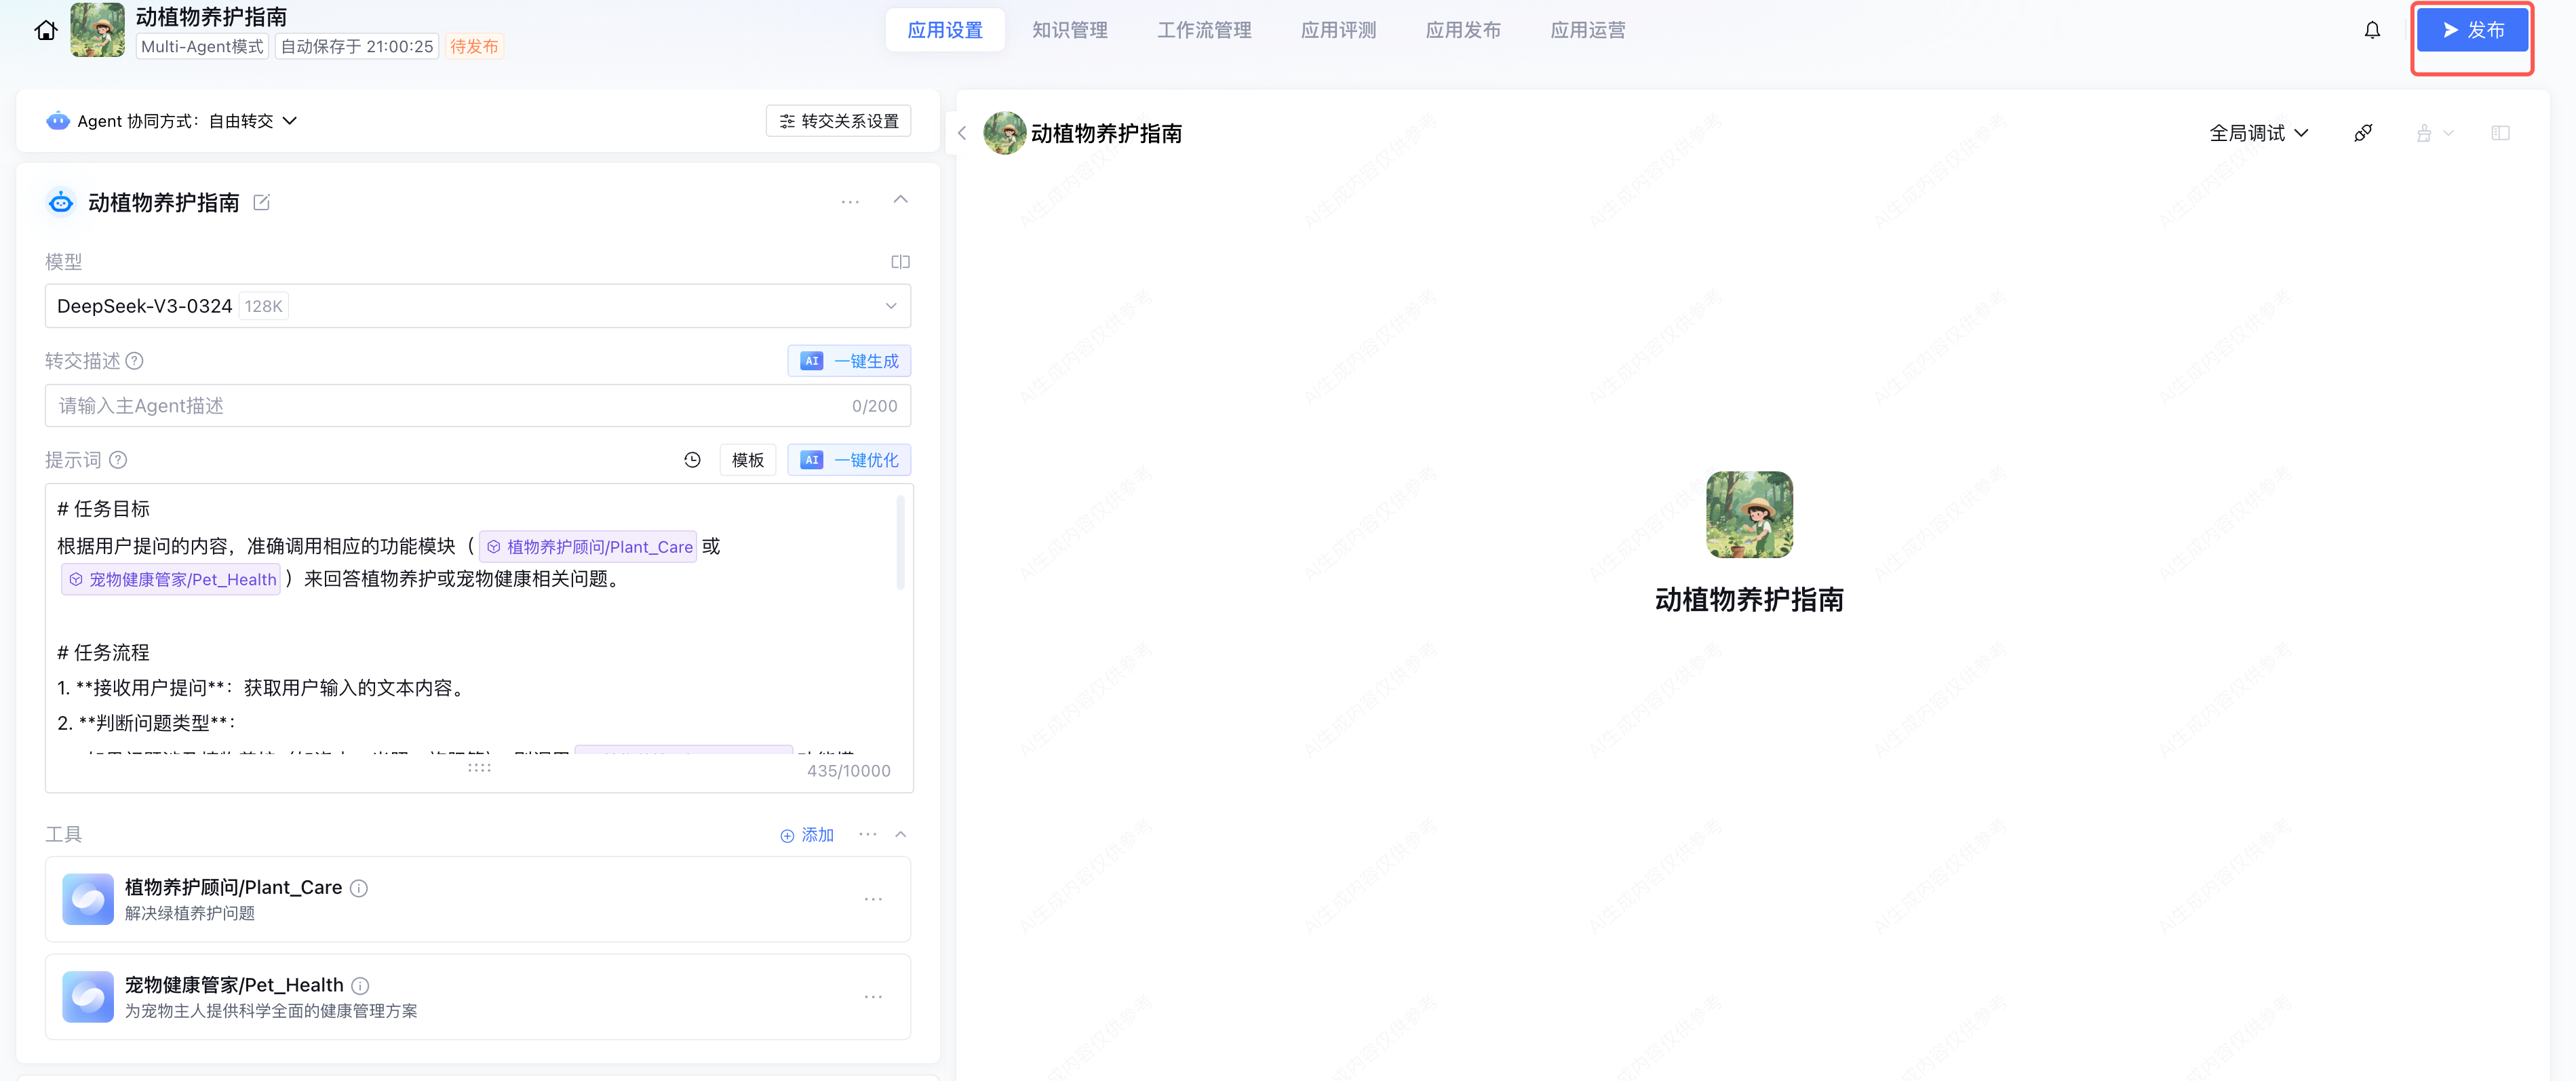Click info icon next to Plant_Care tool
Image resolution: width=2576 pixels, height=1081 pixels.
[359, 888]
